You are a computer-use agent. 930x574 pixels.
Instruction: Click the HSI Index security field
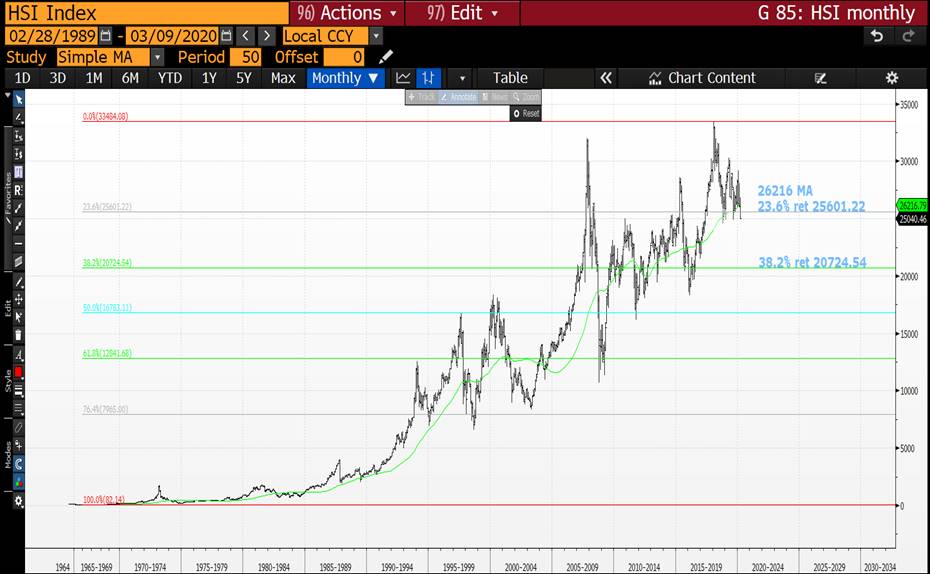[146, 13]
